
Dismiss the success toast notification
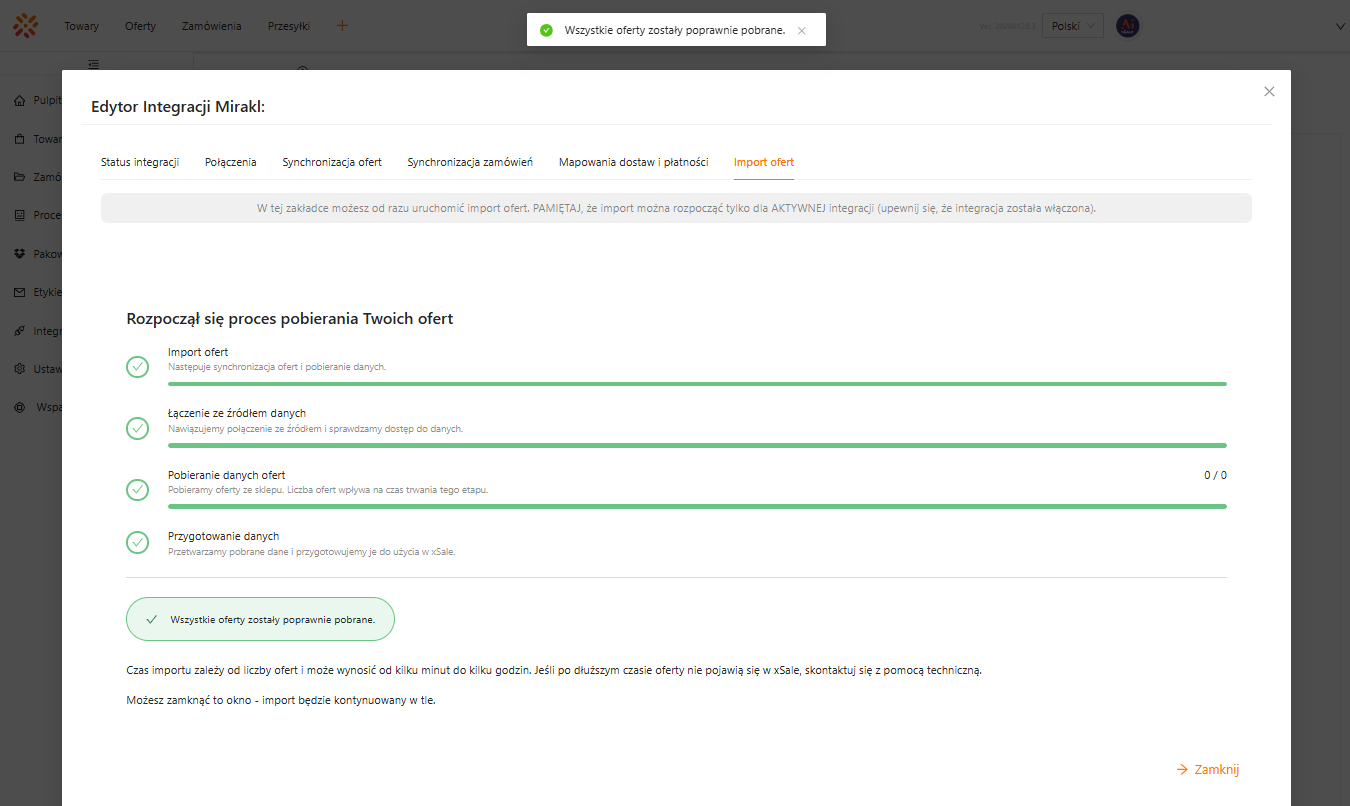802,31
